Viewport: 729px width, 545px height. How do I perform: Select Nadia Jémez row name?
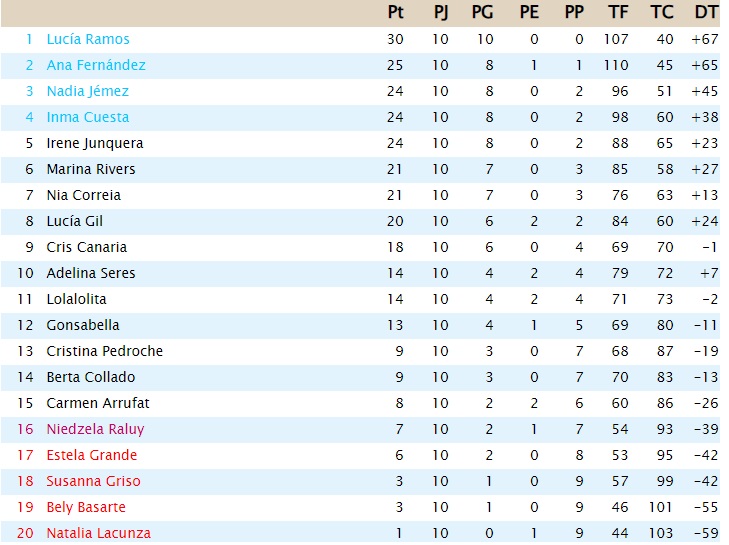click(87, 91)
